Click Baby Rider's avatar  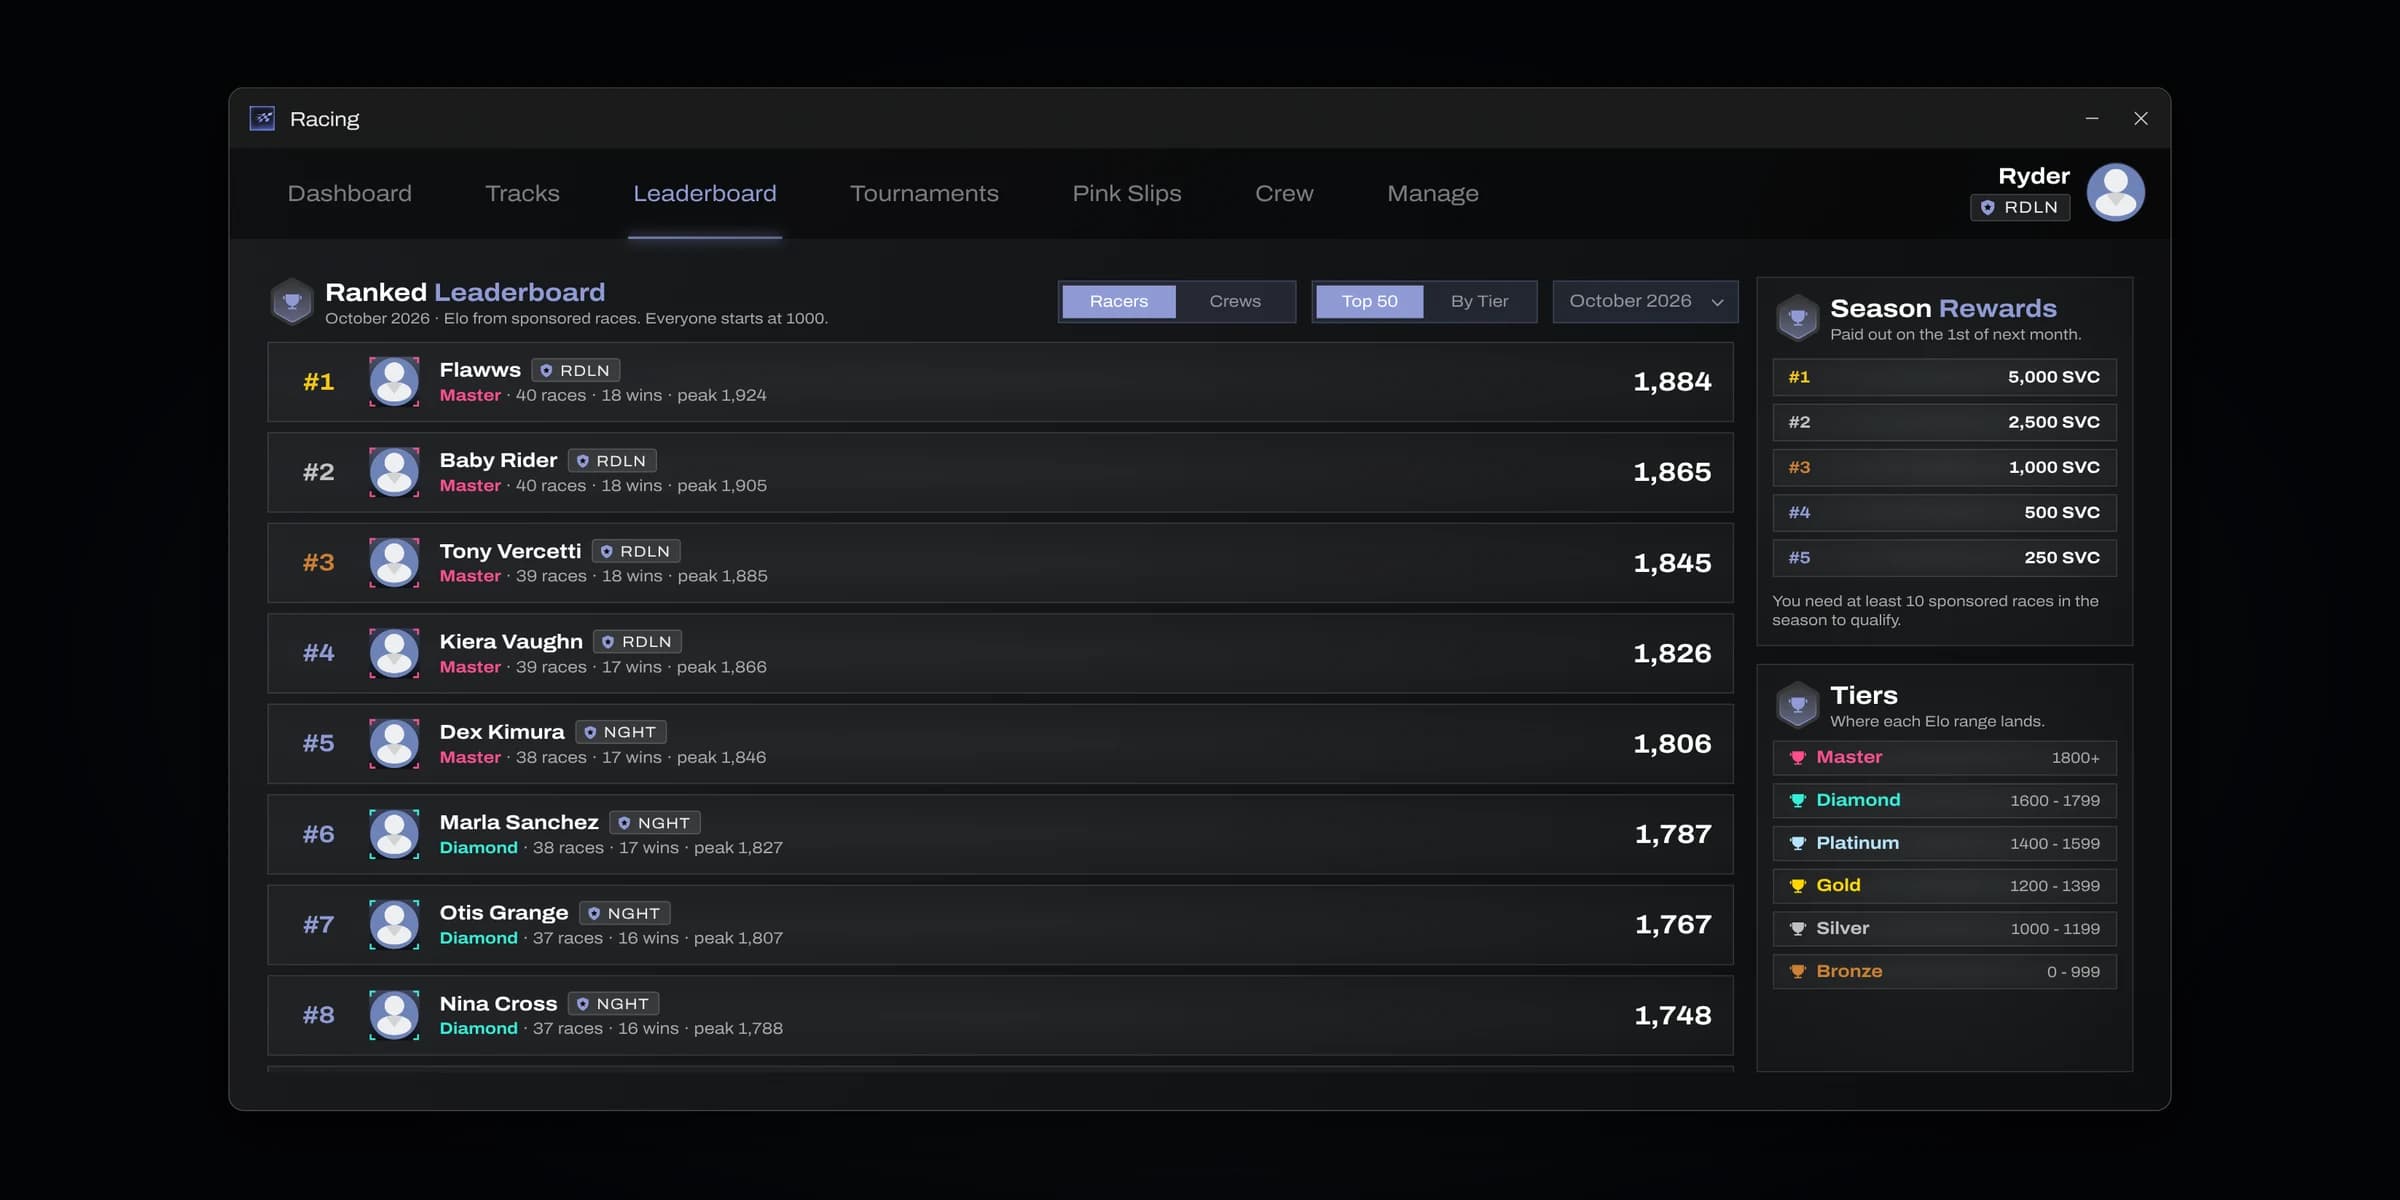(x=394, y=472)
